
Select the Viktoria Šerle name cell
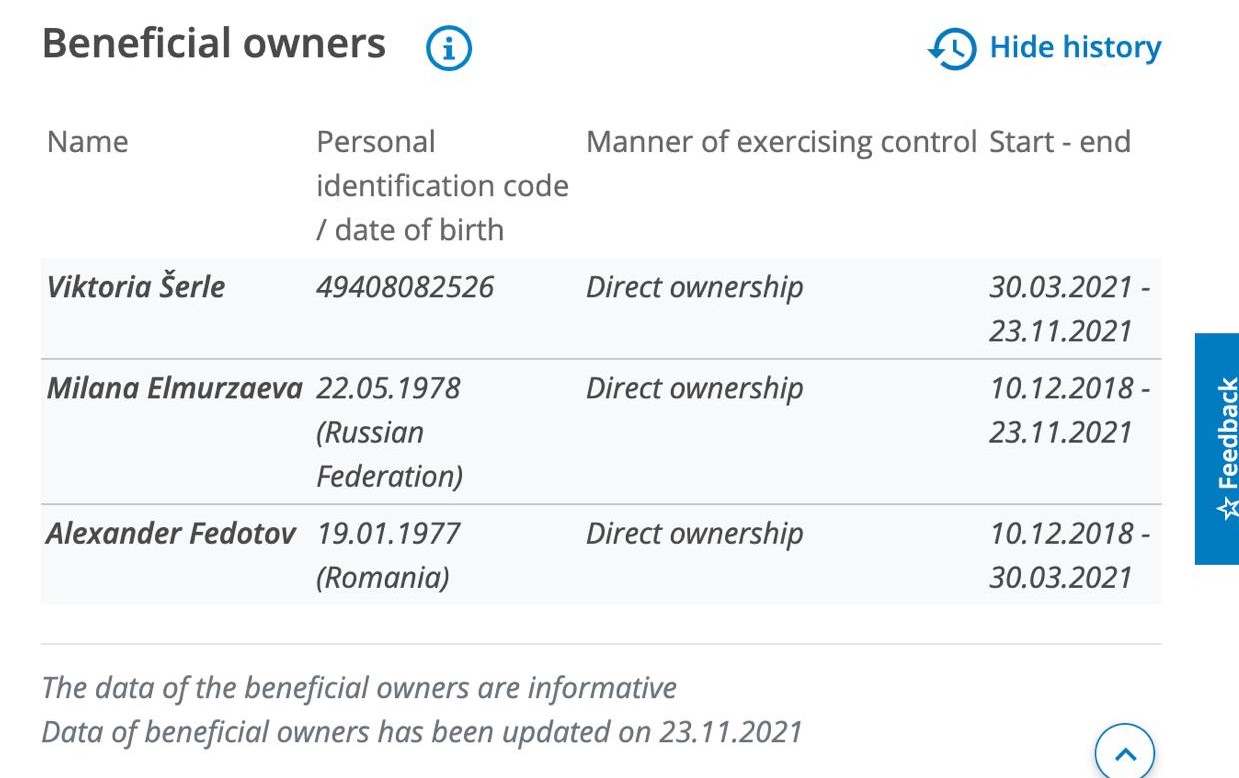tap(136, 287)
